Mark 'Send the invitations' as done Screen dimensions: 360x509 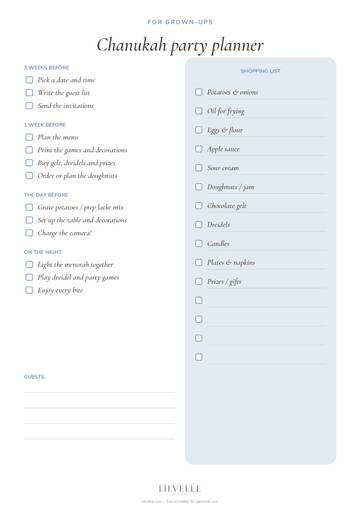click(x=29, y=106)
